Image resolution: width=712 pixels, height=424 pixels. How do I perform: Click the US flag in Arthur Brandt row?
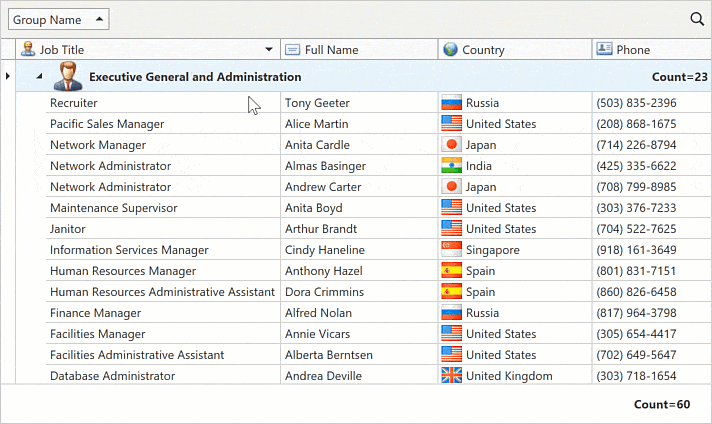tap(451, 228)
